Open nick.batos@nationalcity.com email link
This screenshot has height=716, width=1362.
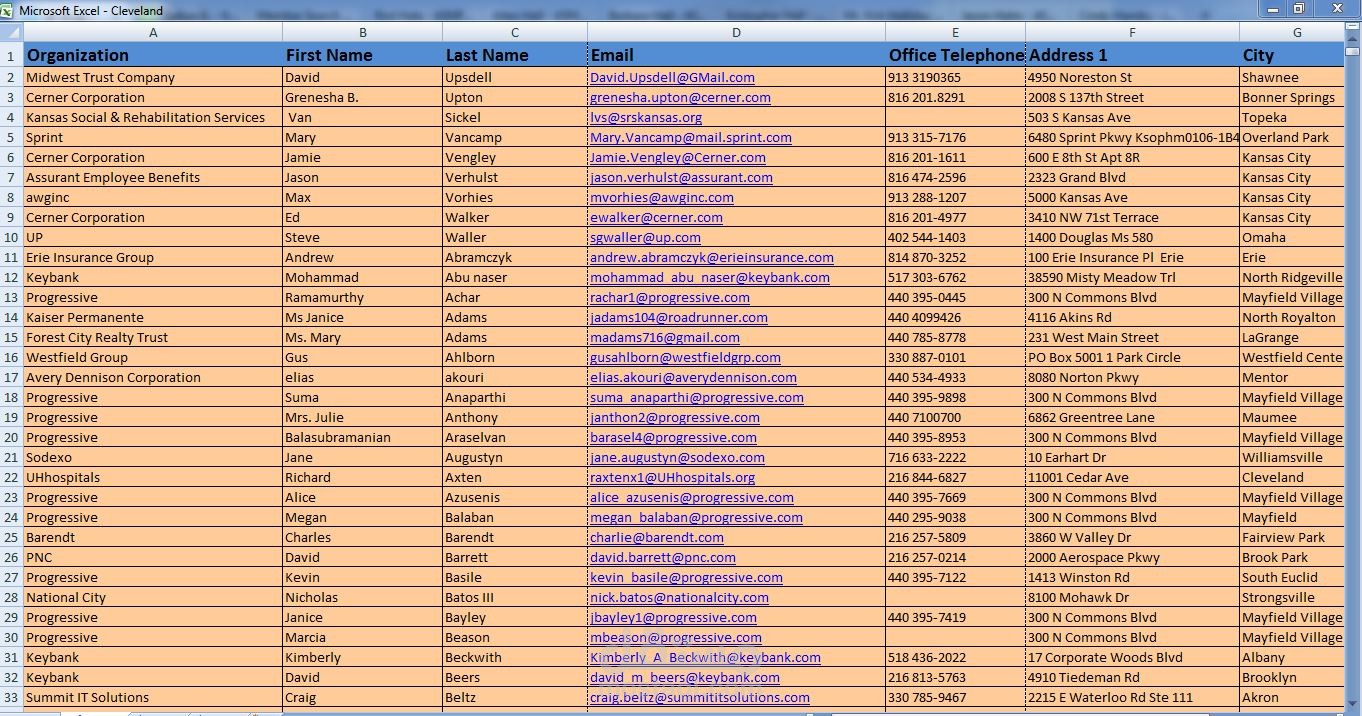[x=679, y=597]
